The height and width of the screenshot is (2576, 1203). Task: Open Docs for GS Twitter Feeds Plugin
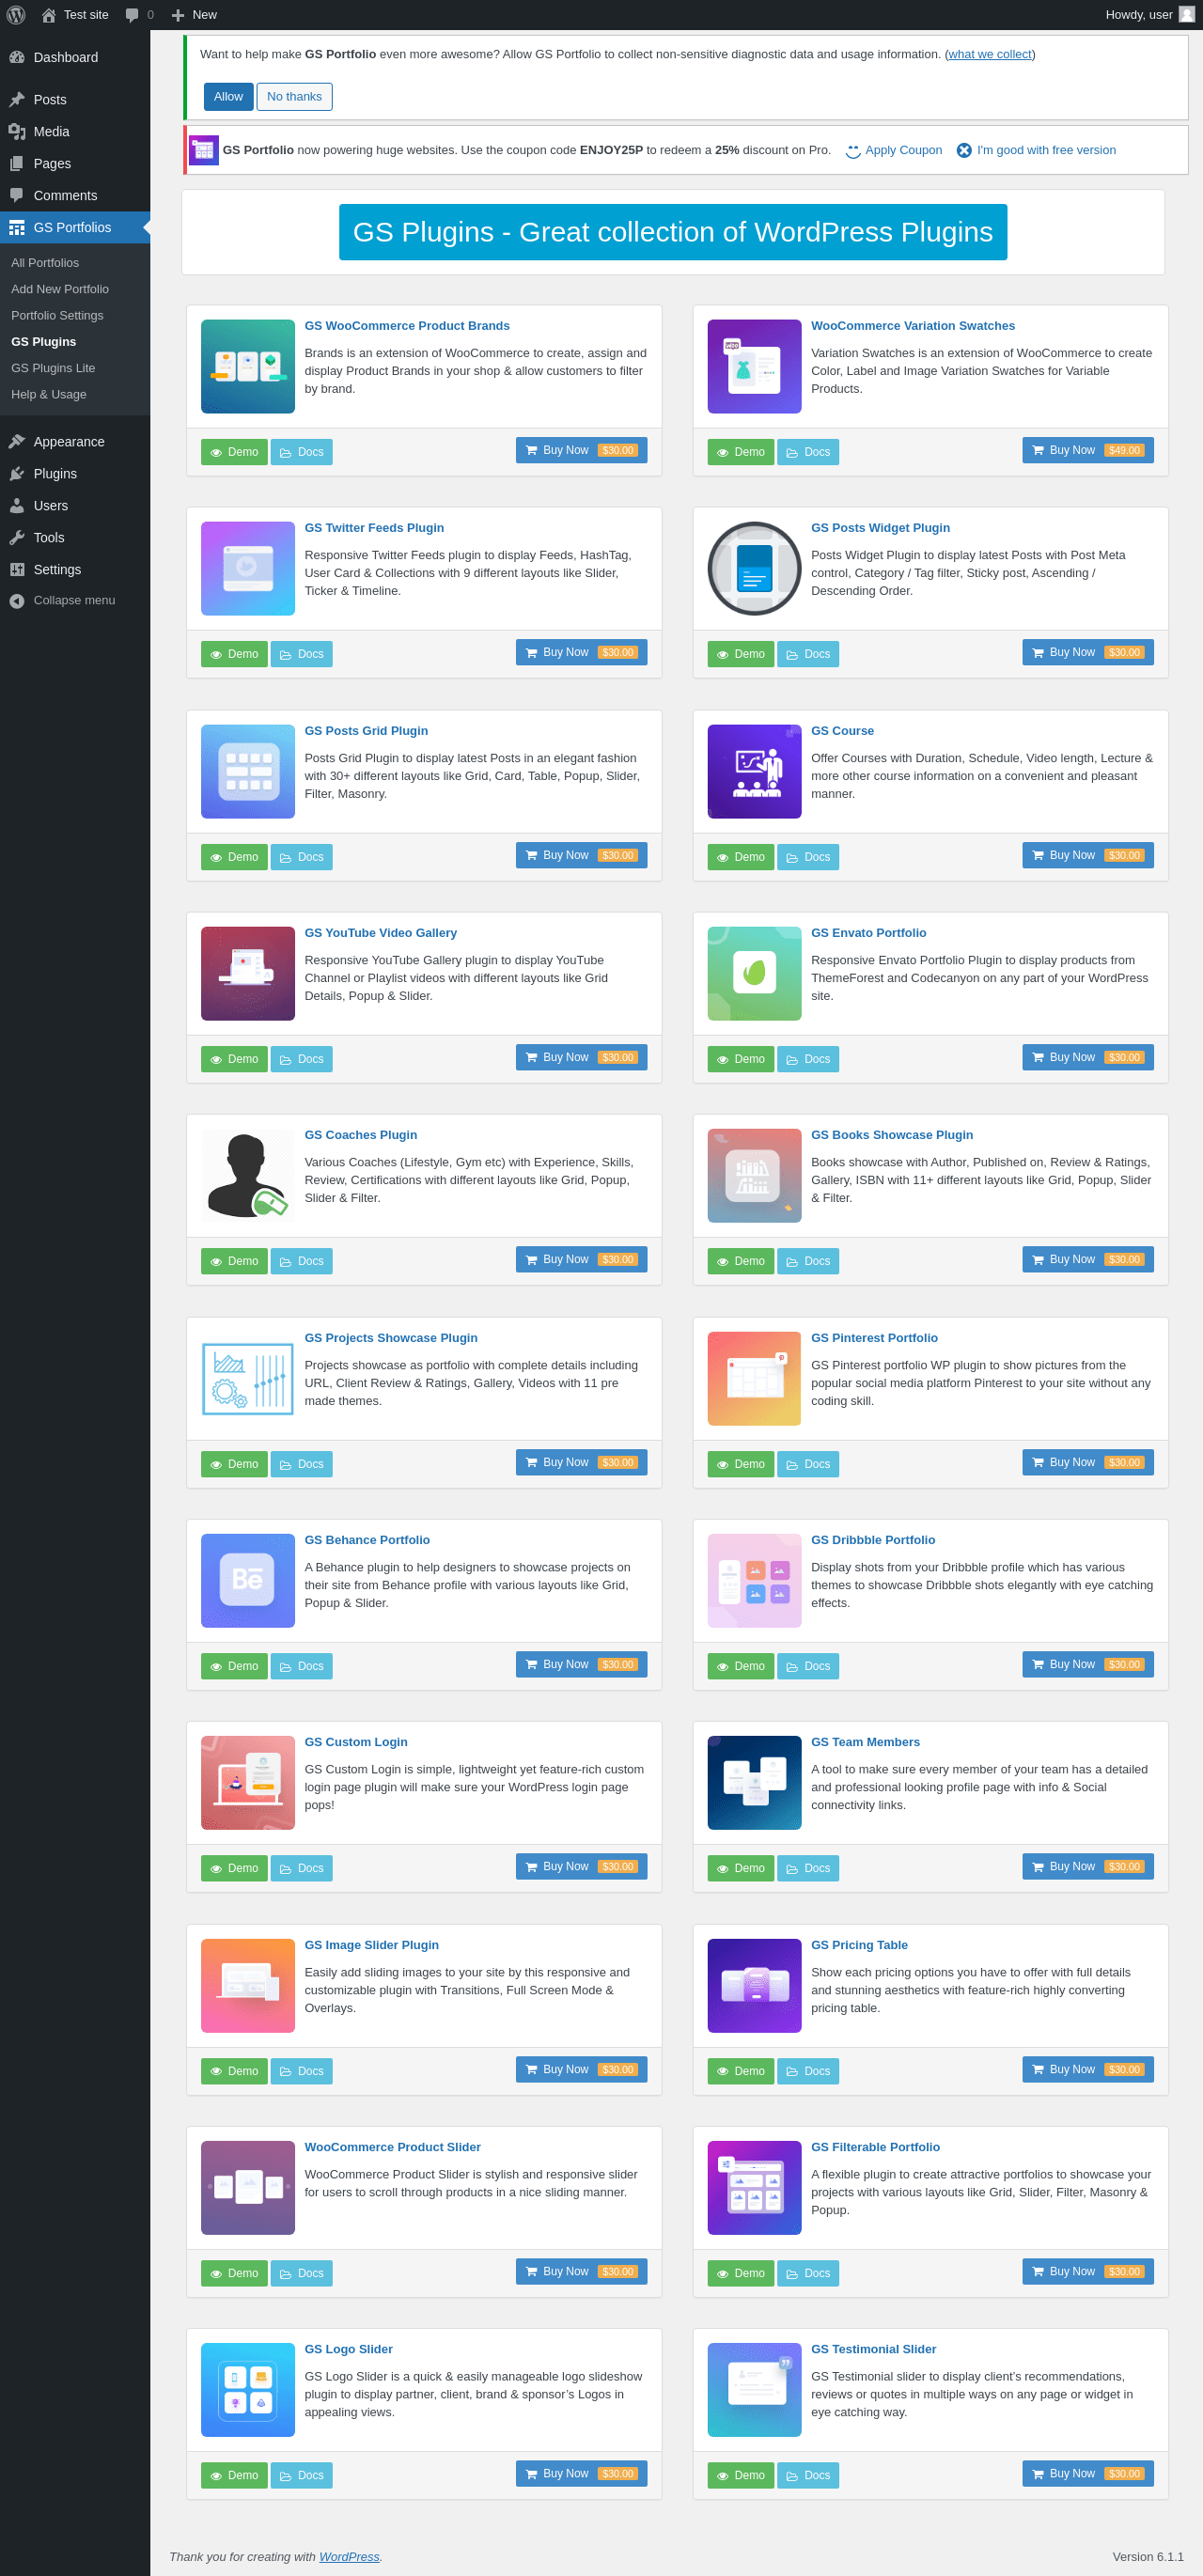point(301,653)
